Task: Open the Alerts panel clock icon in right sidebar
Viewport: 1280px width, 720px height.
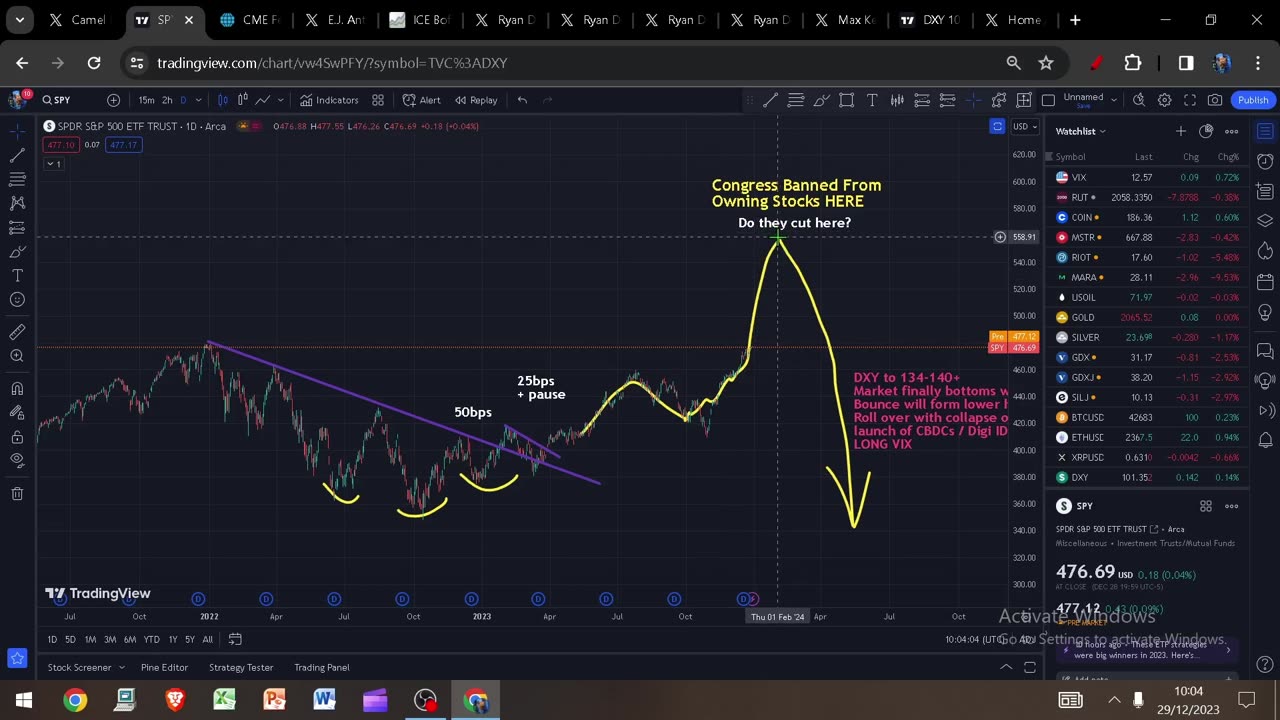Action: point(1265,161)
